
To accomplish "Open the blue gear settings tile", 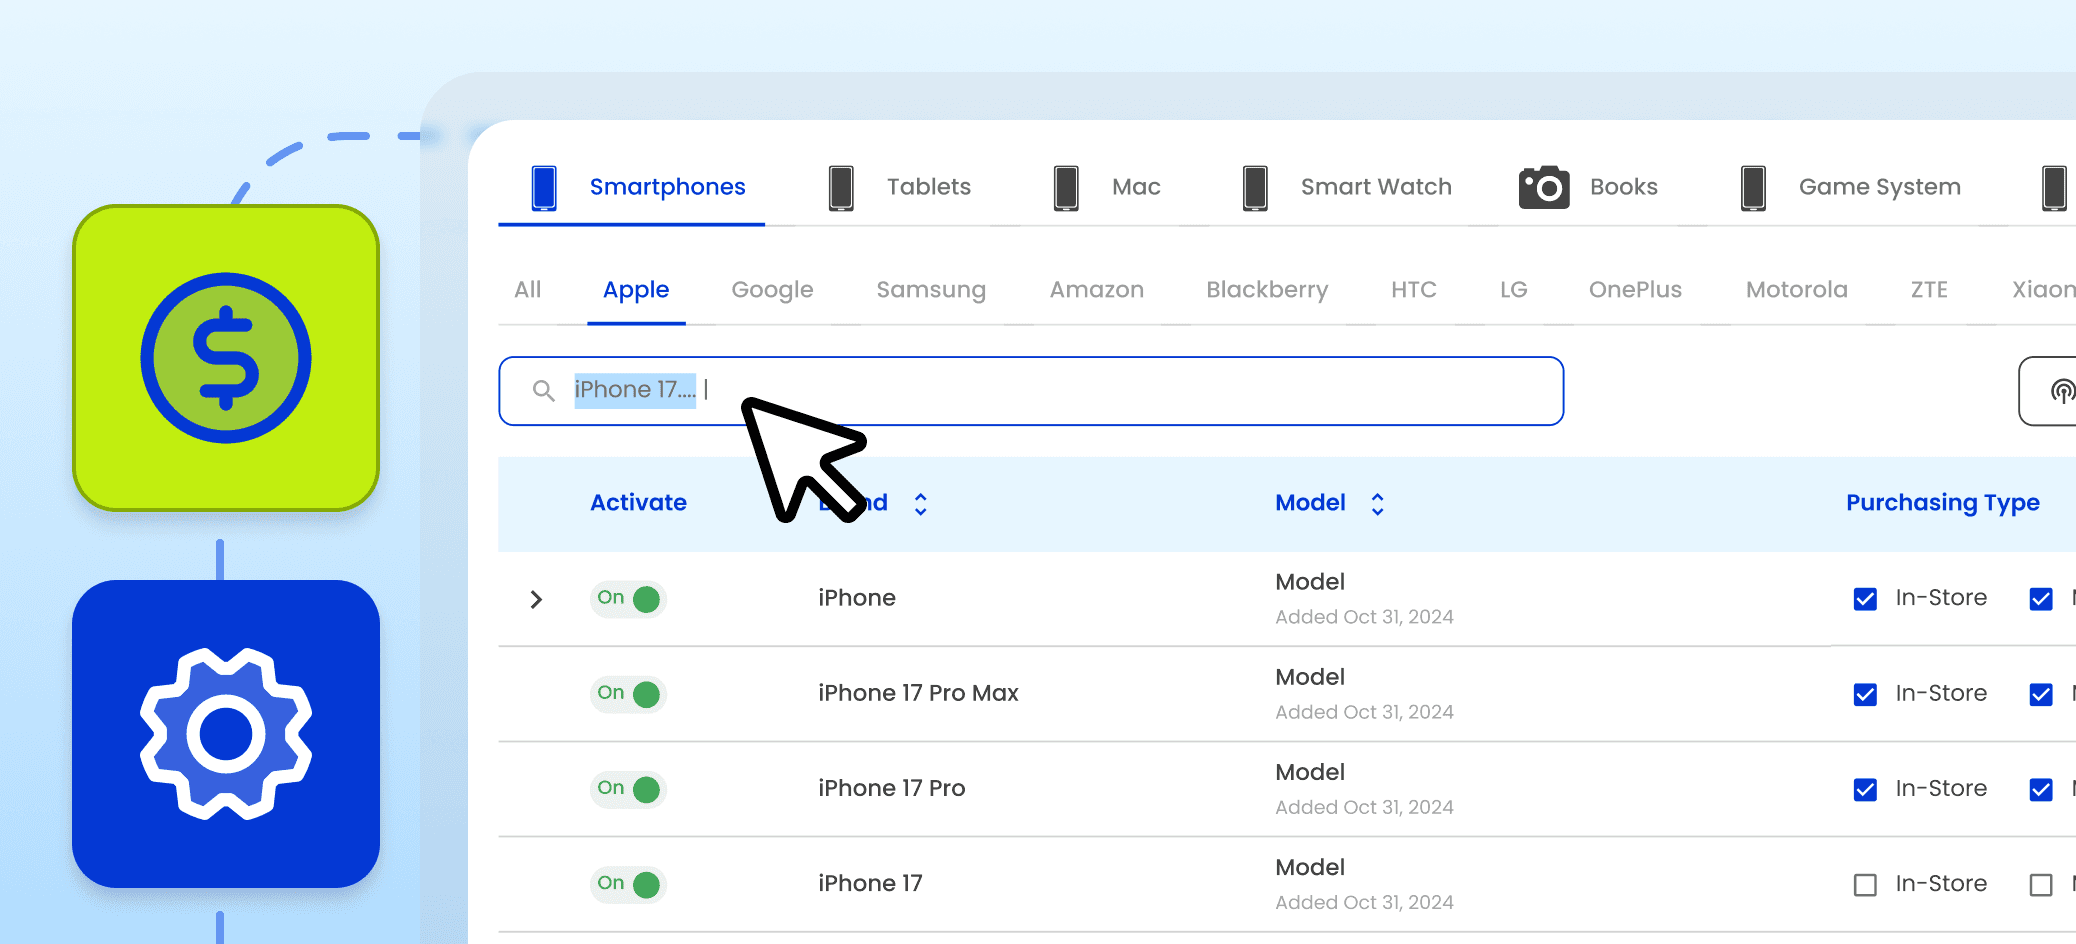I will point(226,734).
